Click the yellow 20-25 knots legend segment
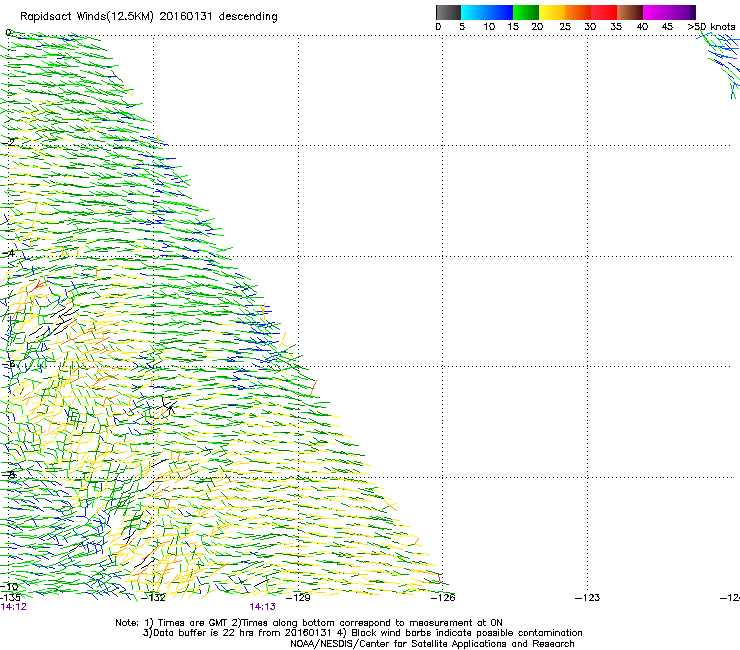Viewport: 740px width, 650px height. click(552, 12)
